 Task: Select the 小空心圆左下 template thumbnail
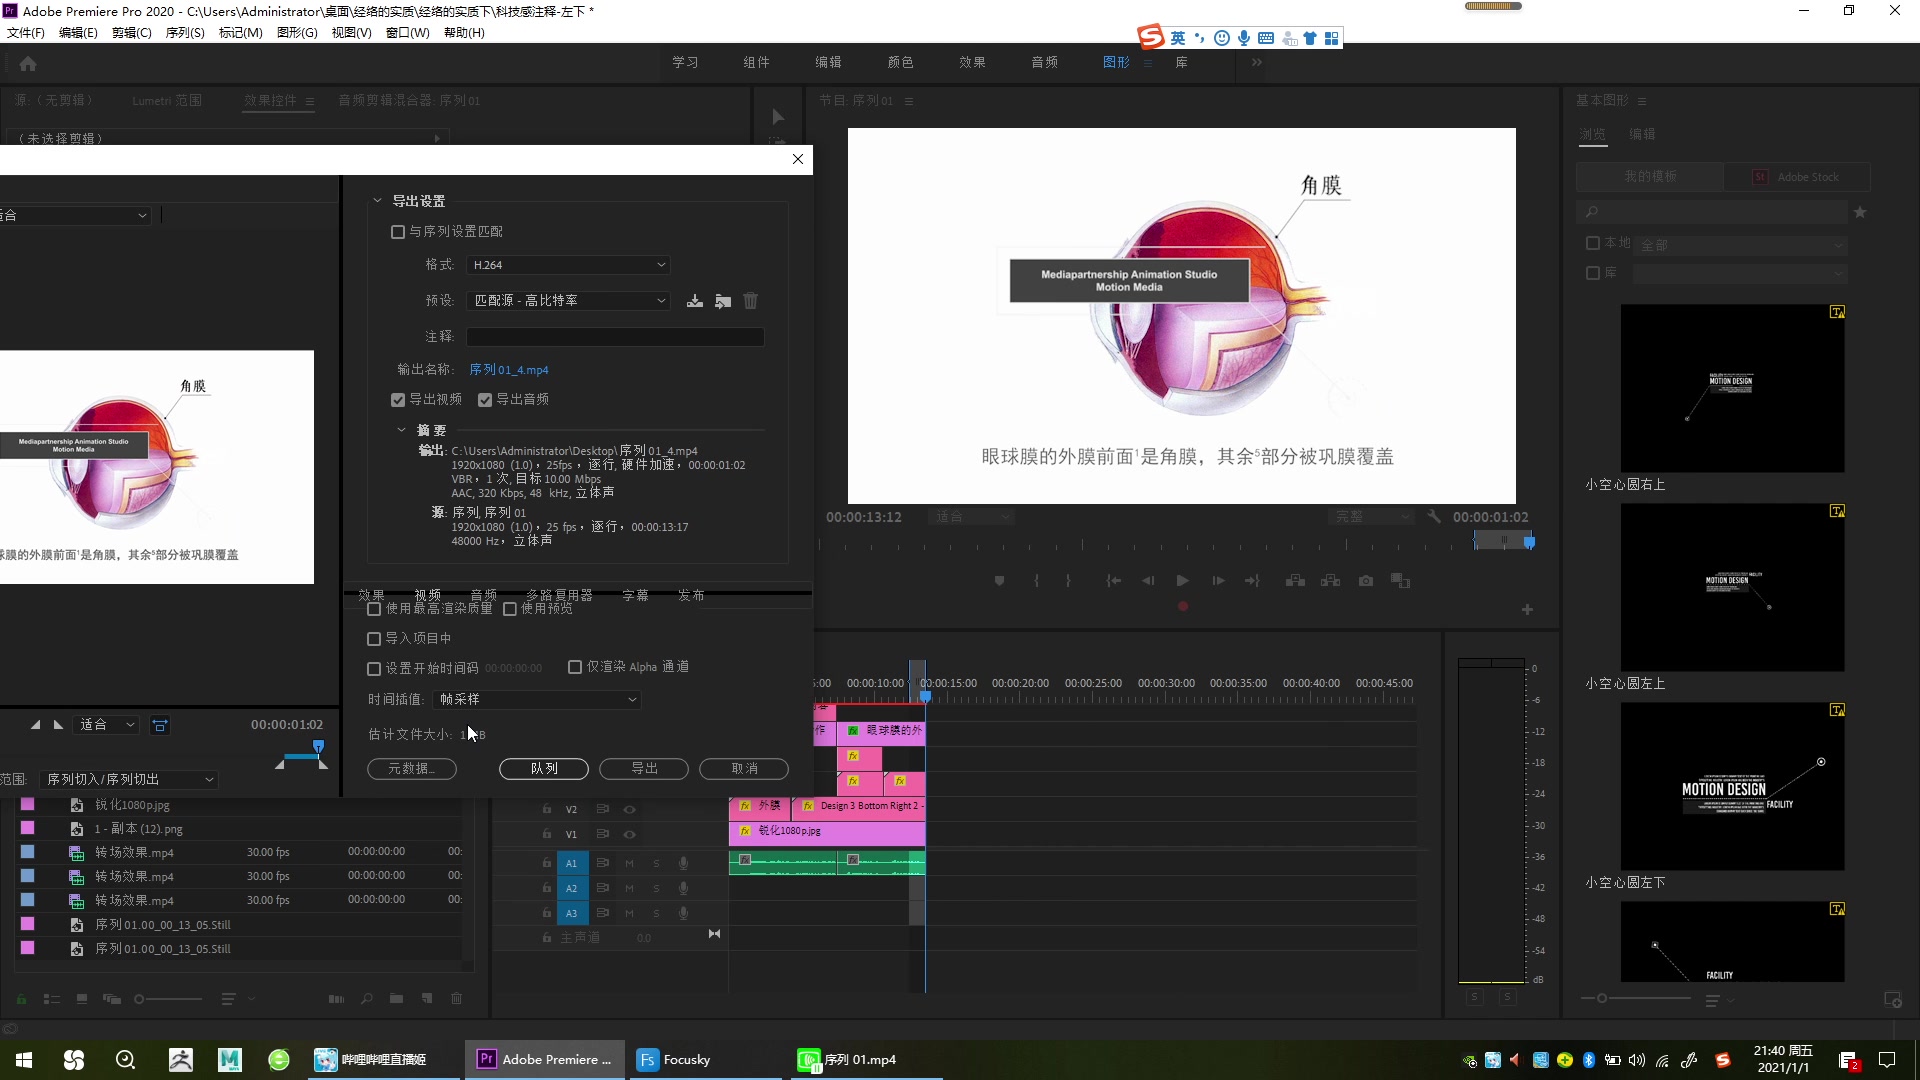coord(1732,786)
